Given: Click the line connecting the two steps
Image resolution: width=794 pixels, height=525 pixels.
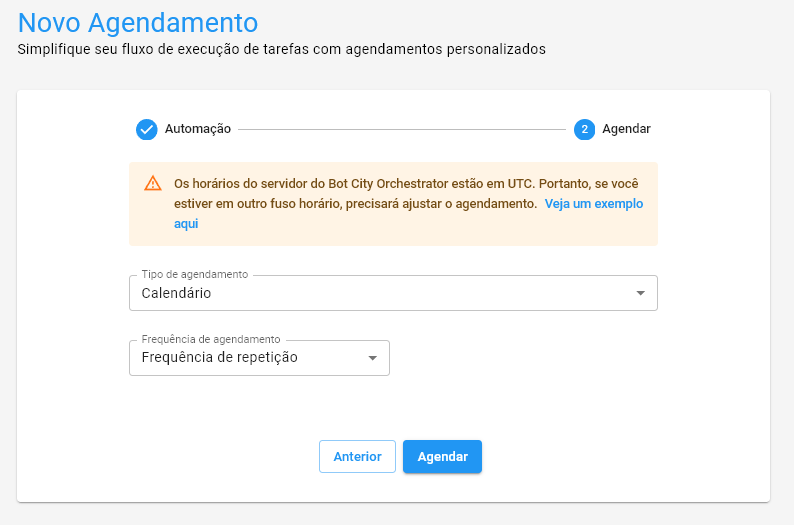Looking at the screenshot, I should [x=402, y=129].
